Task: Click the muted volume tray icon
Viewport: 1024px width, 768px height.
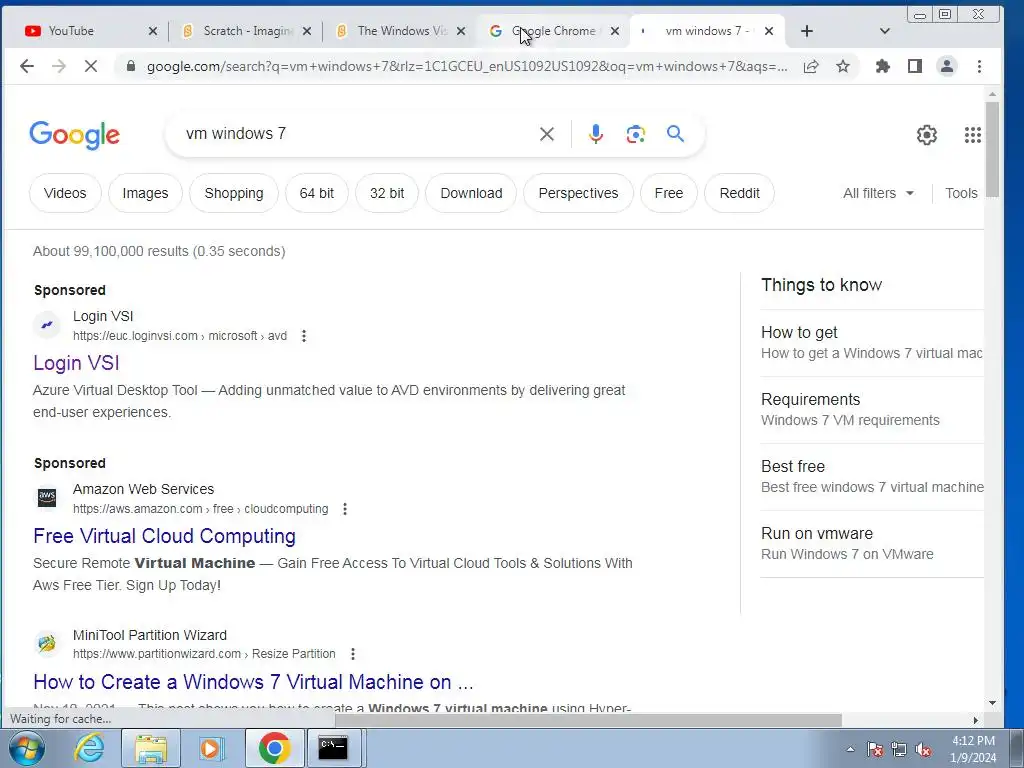Action: tap(923, 750)
